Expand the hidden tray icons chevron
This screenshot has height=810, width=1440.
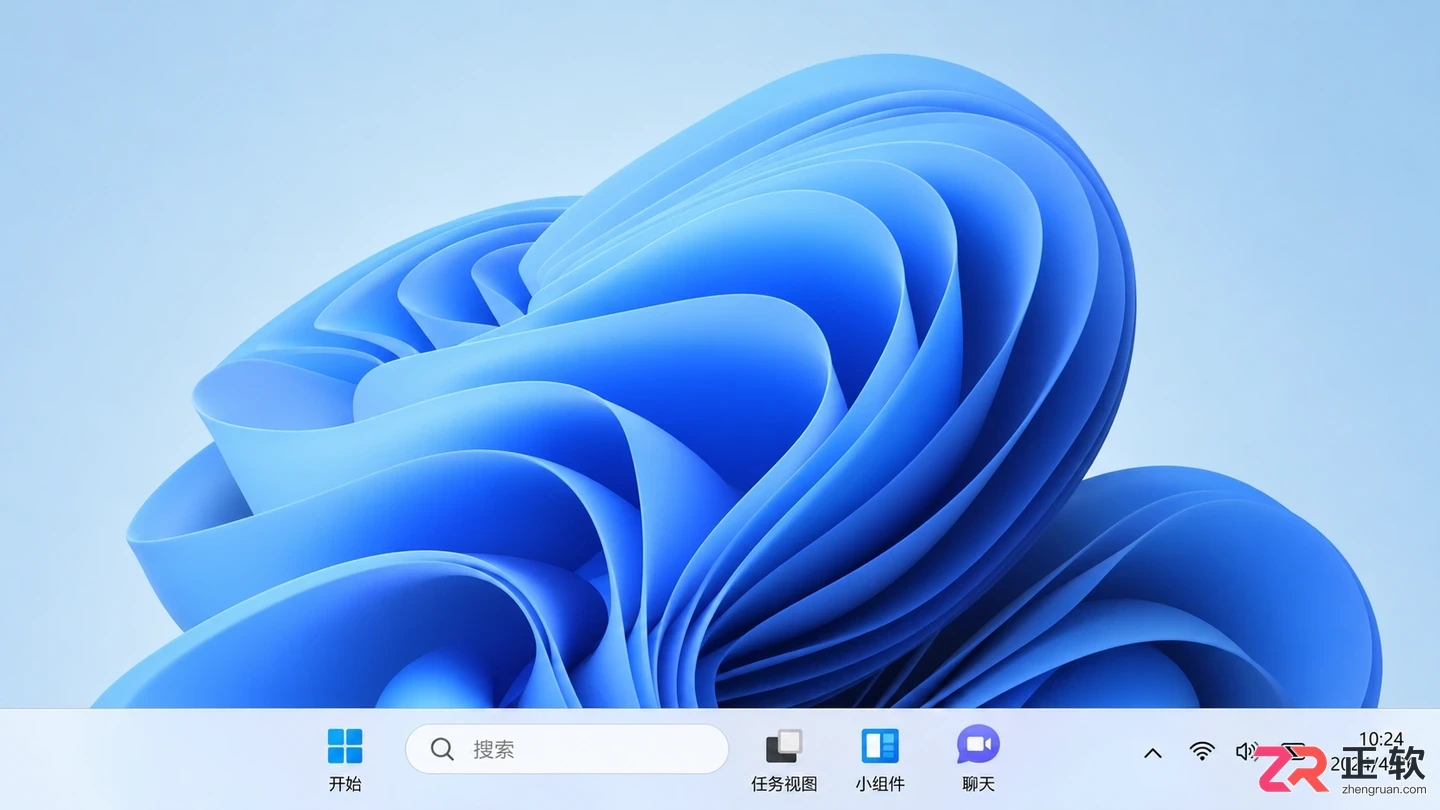coord(1153,753)
